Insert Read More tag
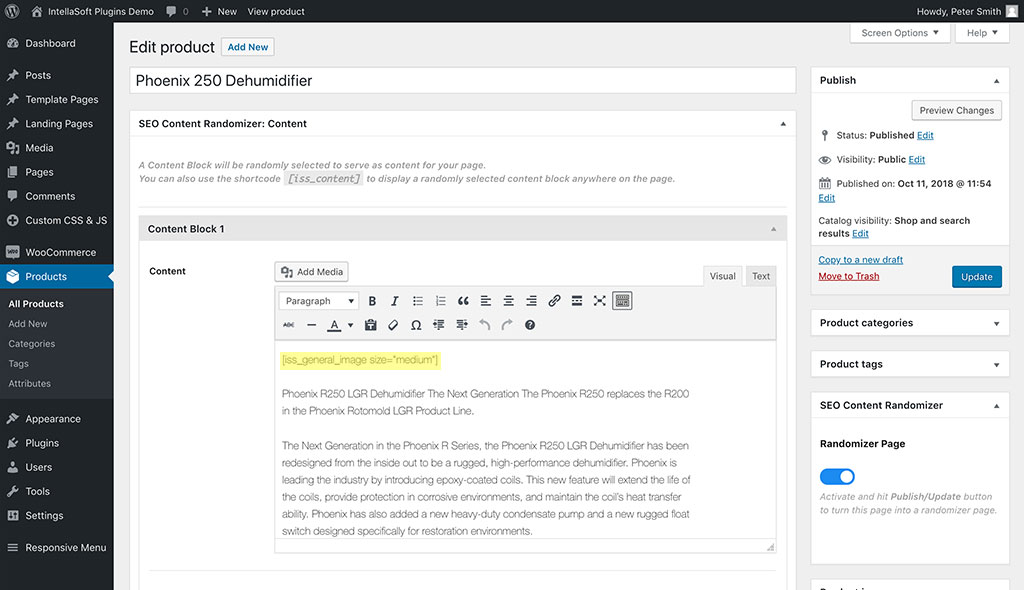 tap(577, 301)
